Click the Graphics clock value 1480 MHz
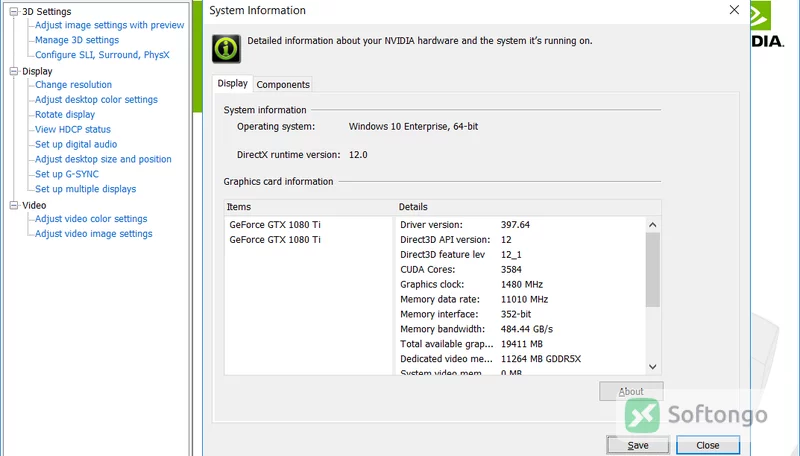The height and width of the screenshot is (456, 800). point(522,284)
